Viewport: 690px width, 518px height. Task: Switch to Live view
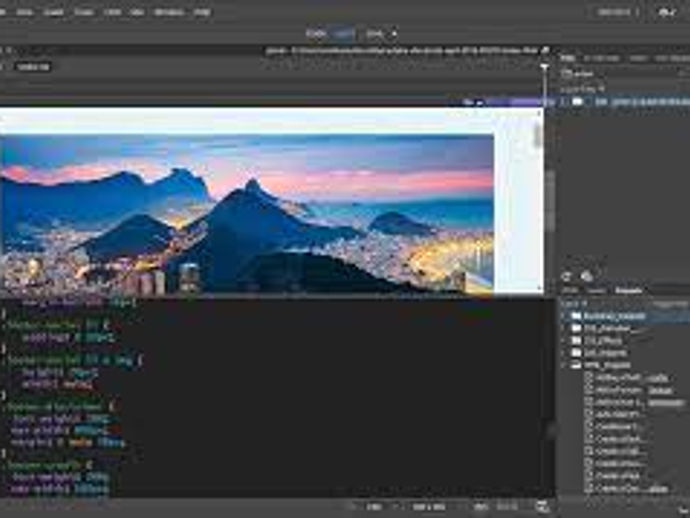tap(374, 33)
